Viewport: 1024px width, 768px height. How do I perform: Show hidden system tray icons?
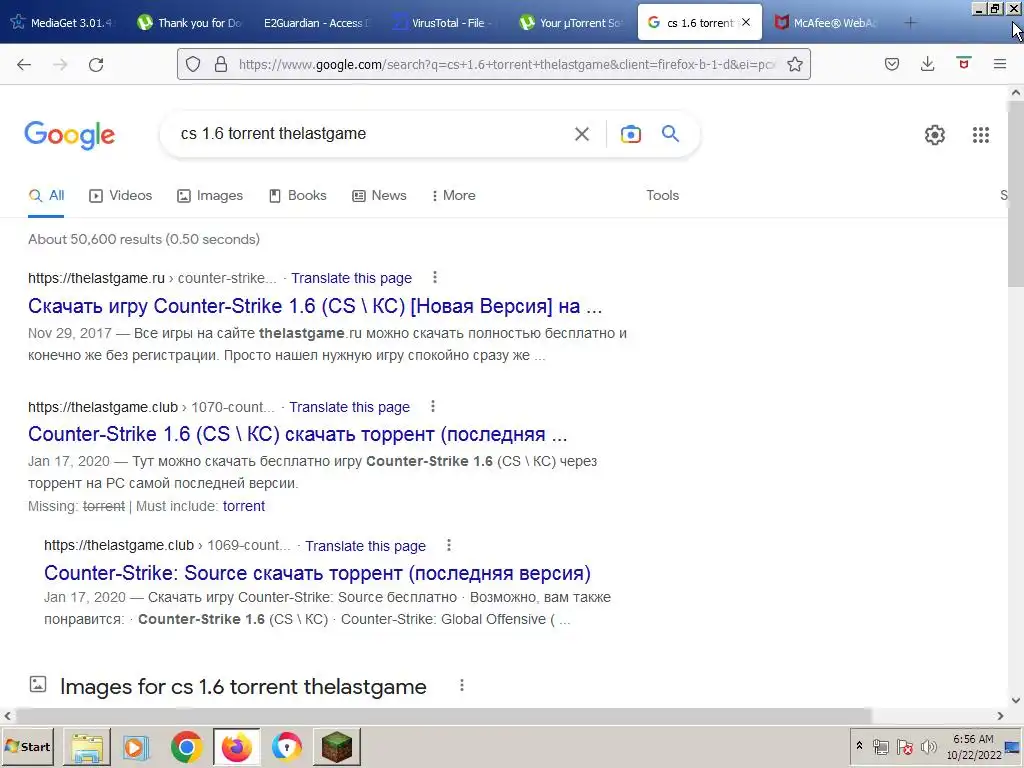(859, 745)
